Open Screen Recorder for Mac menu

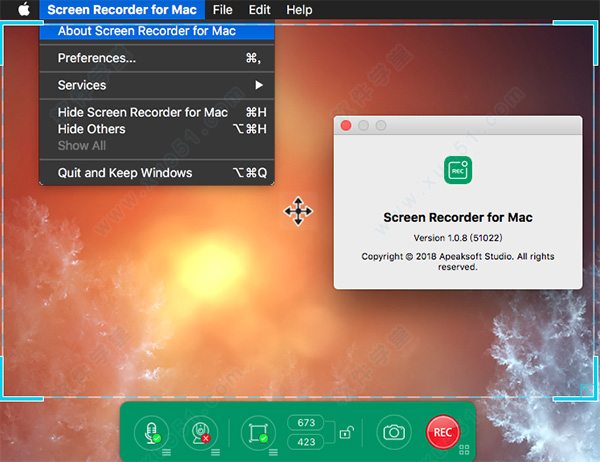pos(122,10)
